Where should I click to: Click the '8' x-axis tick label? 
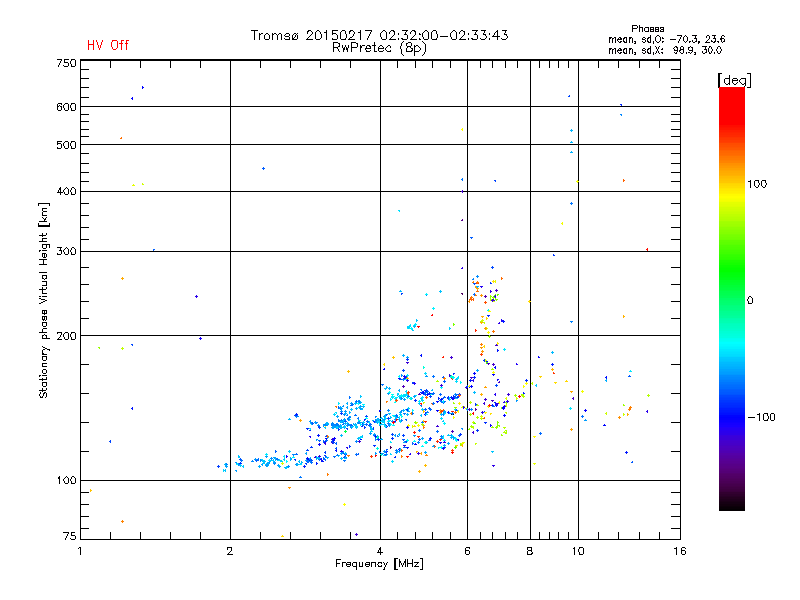tap(530, 551)
